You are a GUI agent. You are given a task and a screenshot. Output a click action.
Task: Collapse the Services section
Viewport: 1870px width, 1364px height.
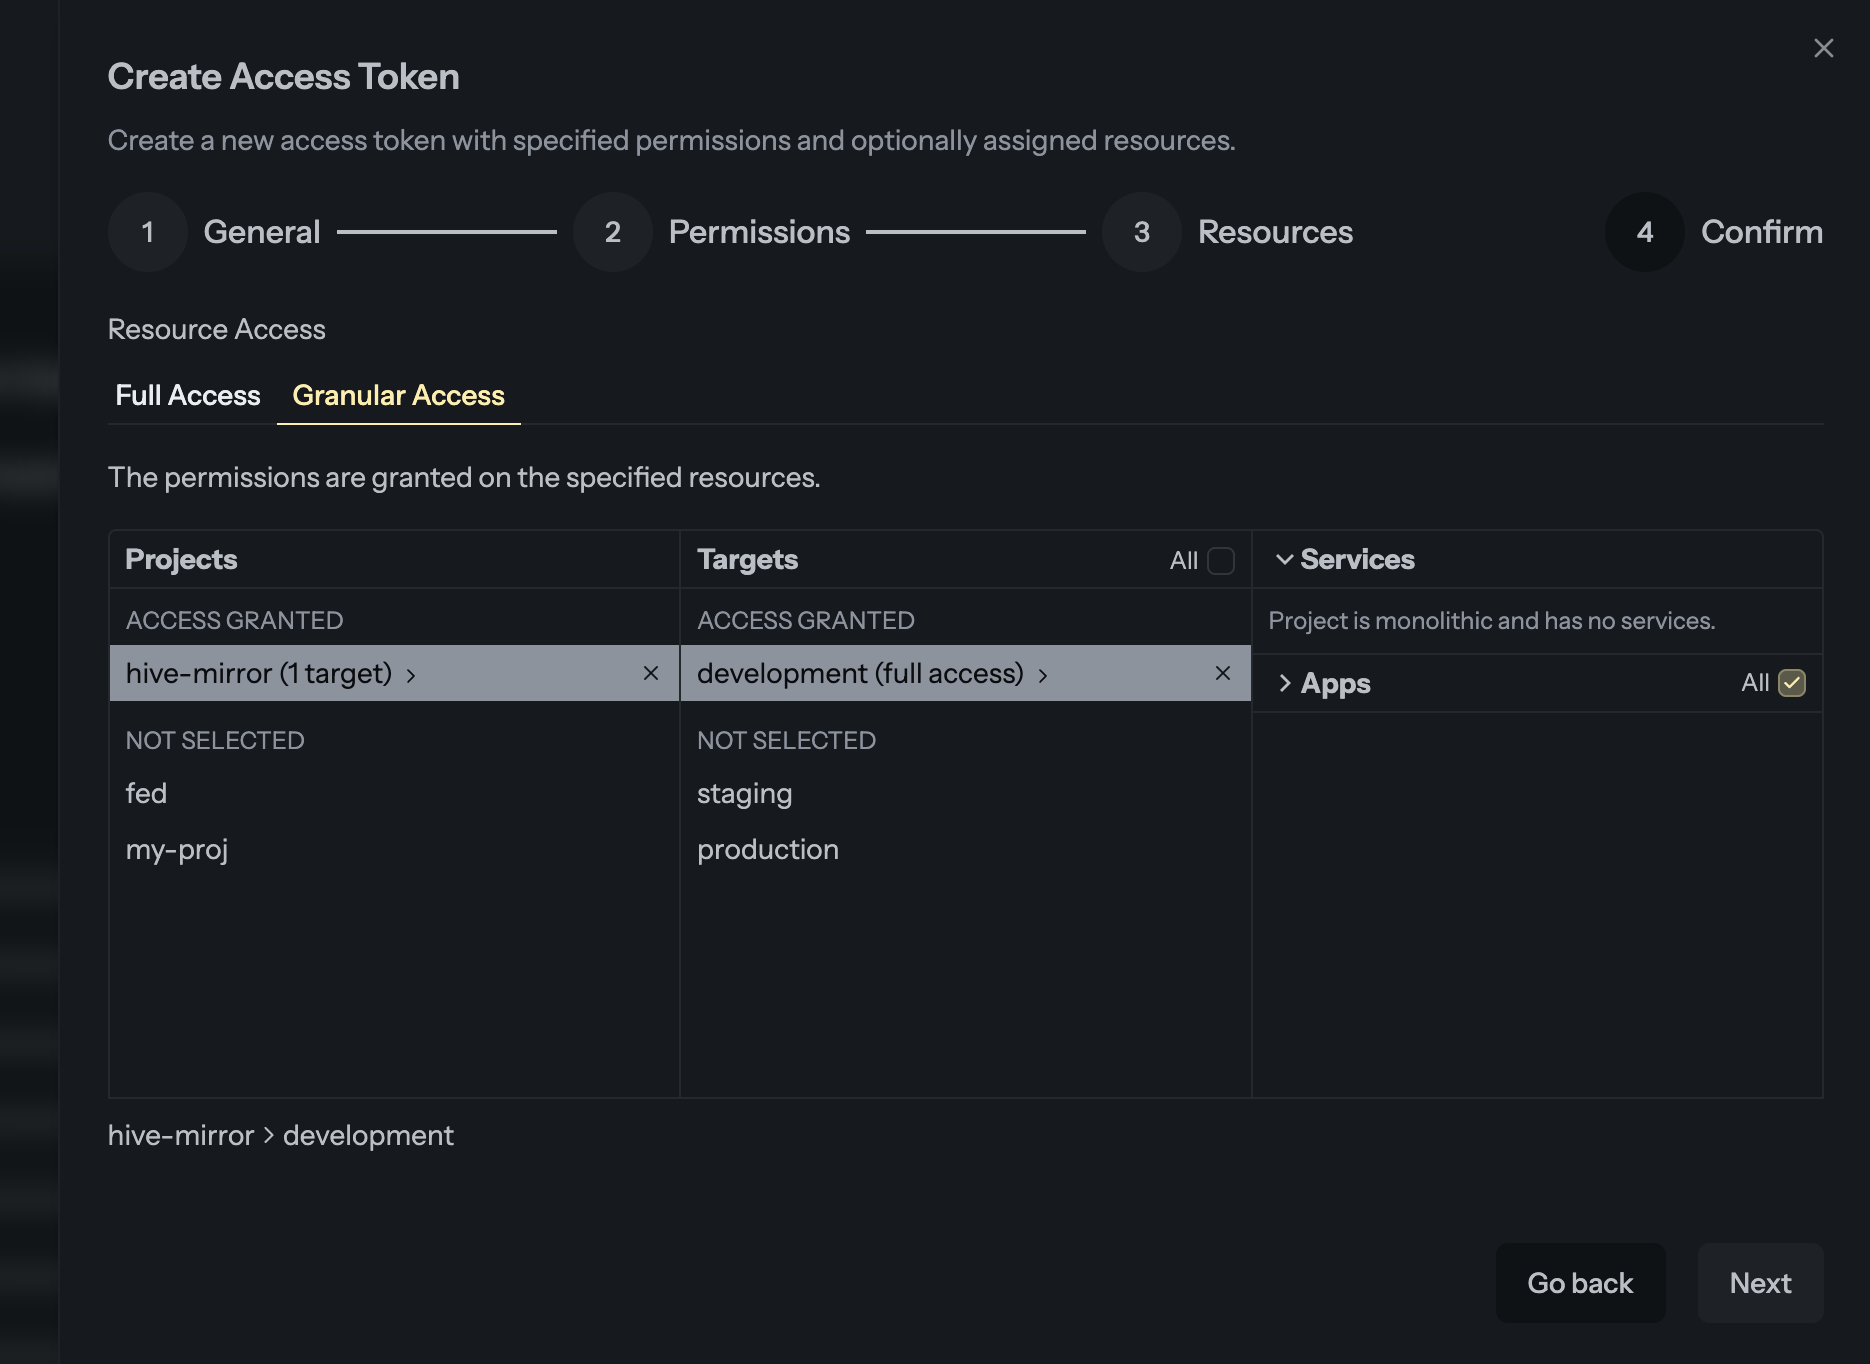1286,559
